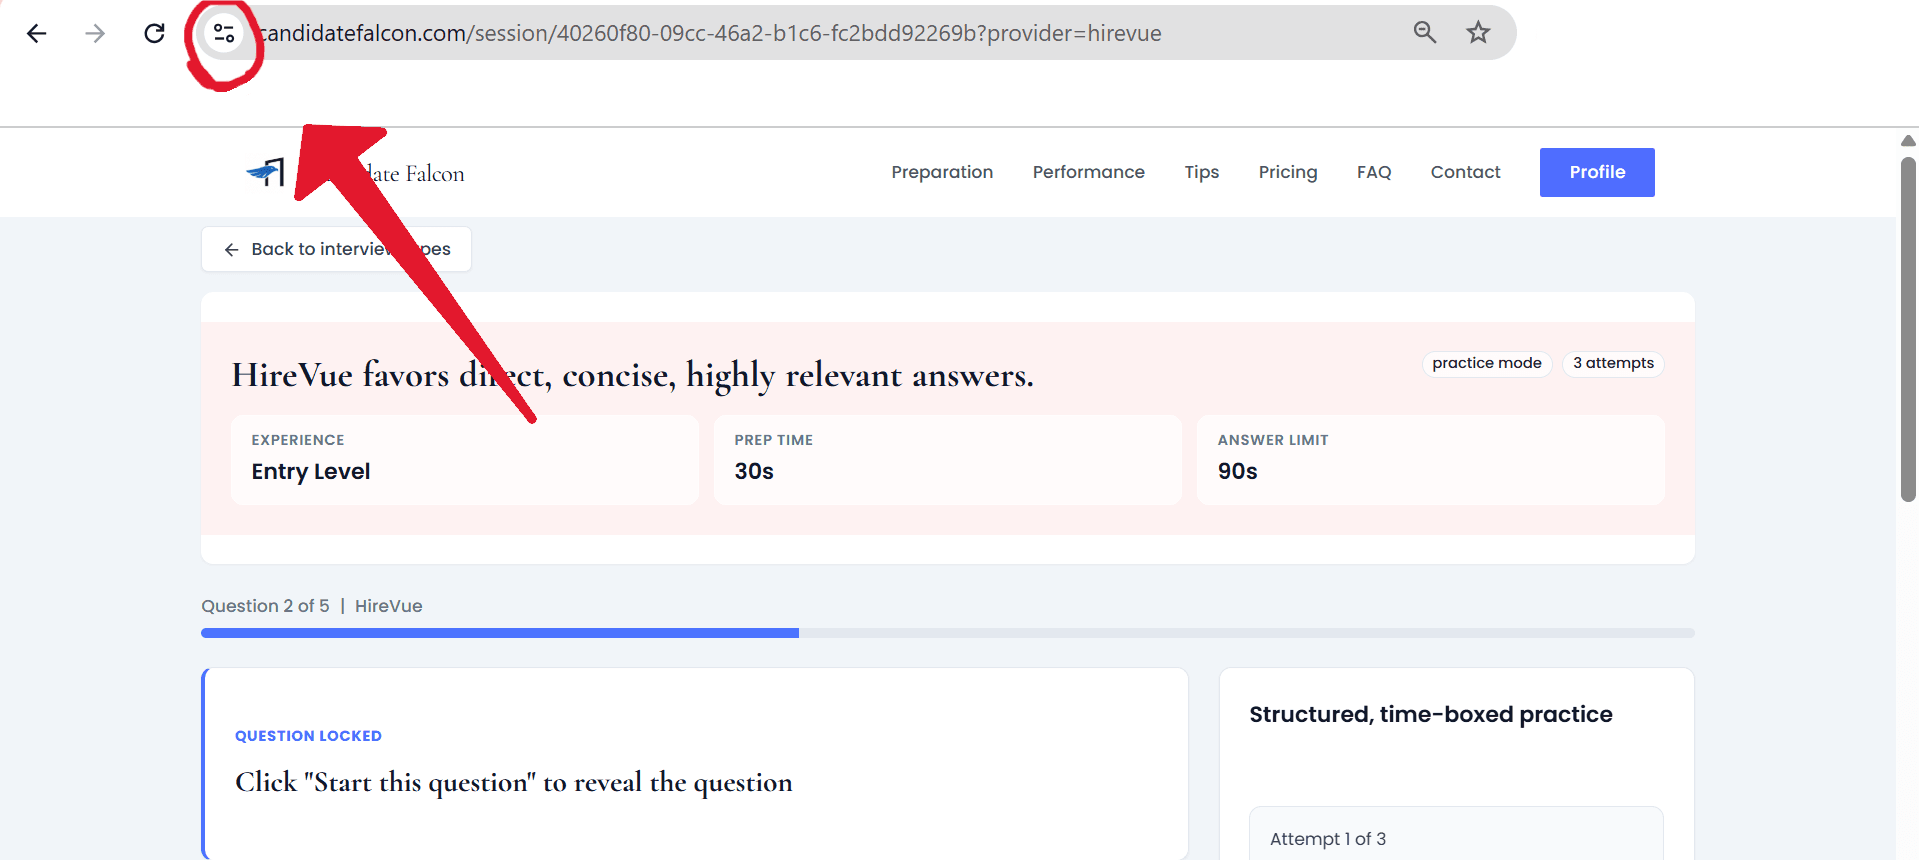Bookmark this page with the star icon

[1478, 33]
